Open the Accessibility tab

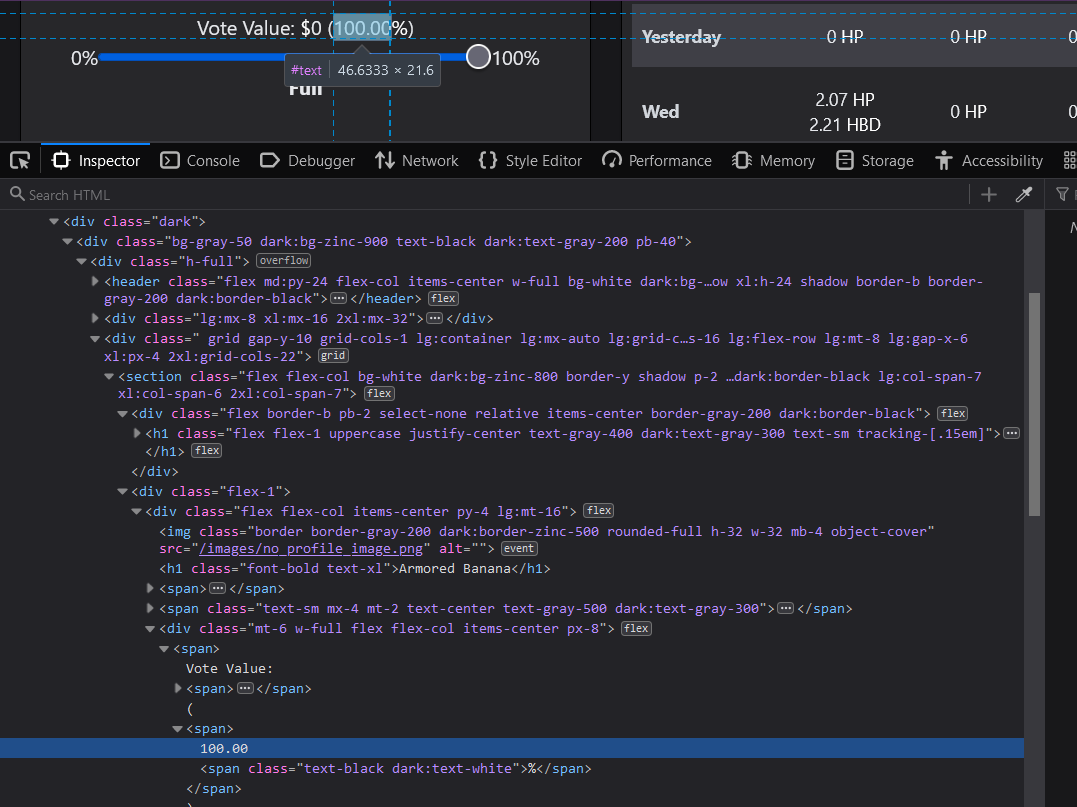(989, 161)
